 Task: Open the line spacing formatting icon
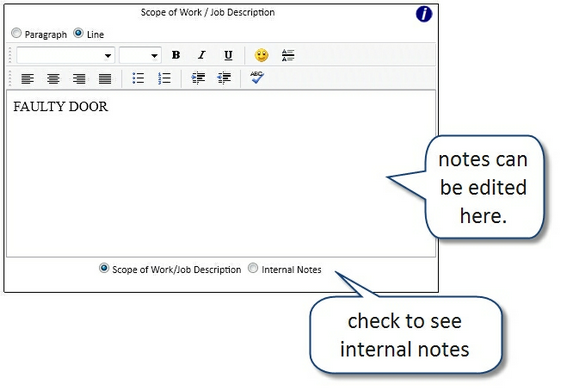(x=288, y=55)
